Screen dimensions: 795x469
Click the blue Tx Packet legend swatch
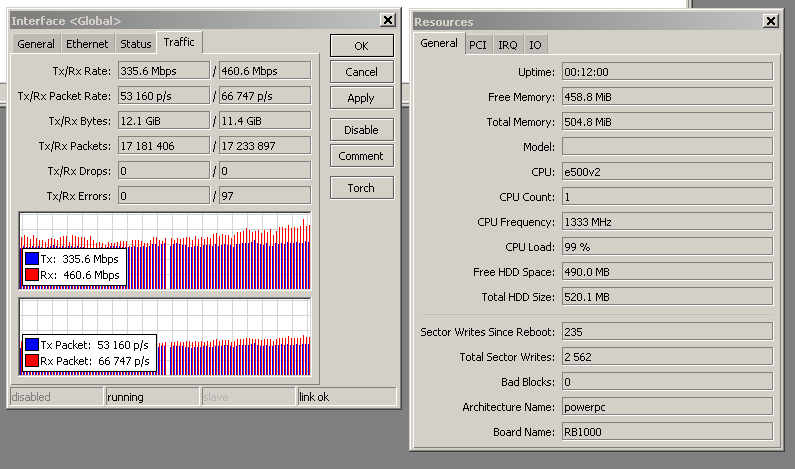pyautogui.click(x=32, y=345)
